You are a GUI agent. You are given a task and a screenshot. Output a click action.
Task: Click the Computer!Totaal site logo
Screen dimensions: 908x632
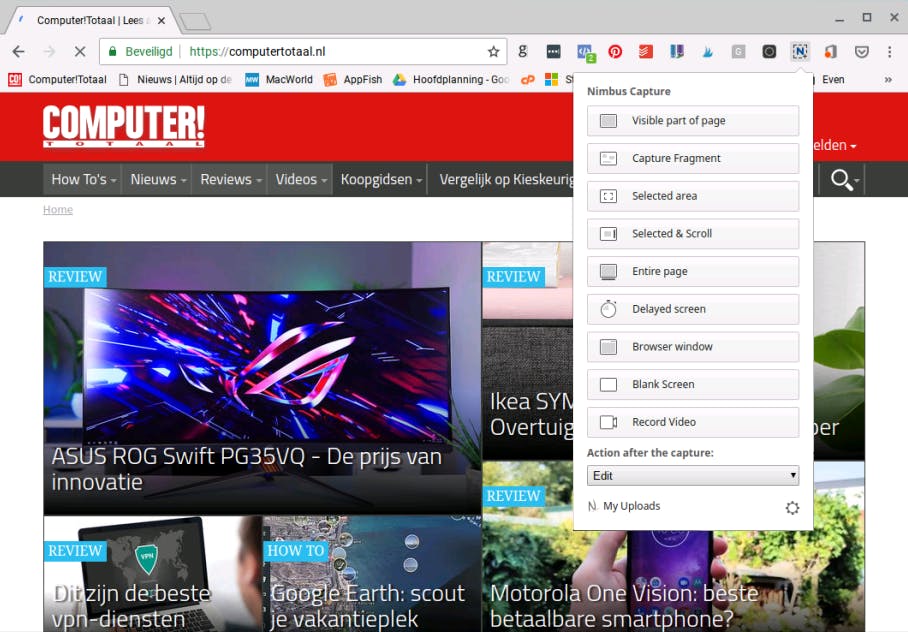coord(123,126)
